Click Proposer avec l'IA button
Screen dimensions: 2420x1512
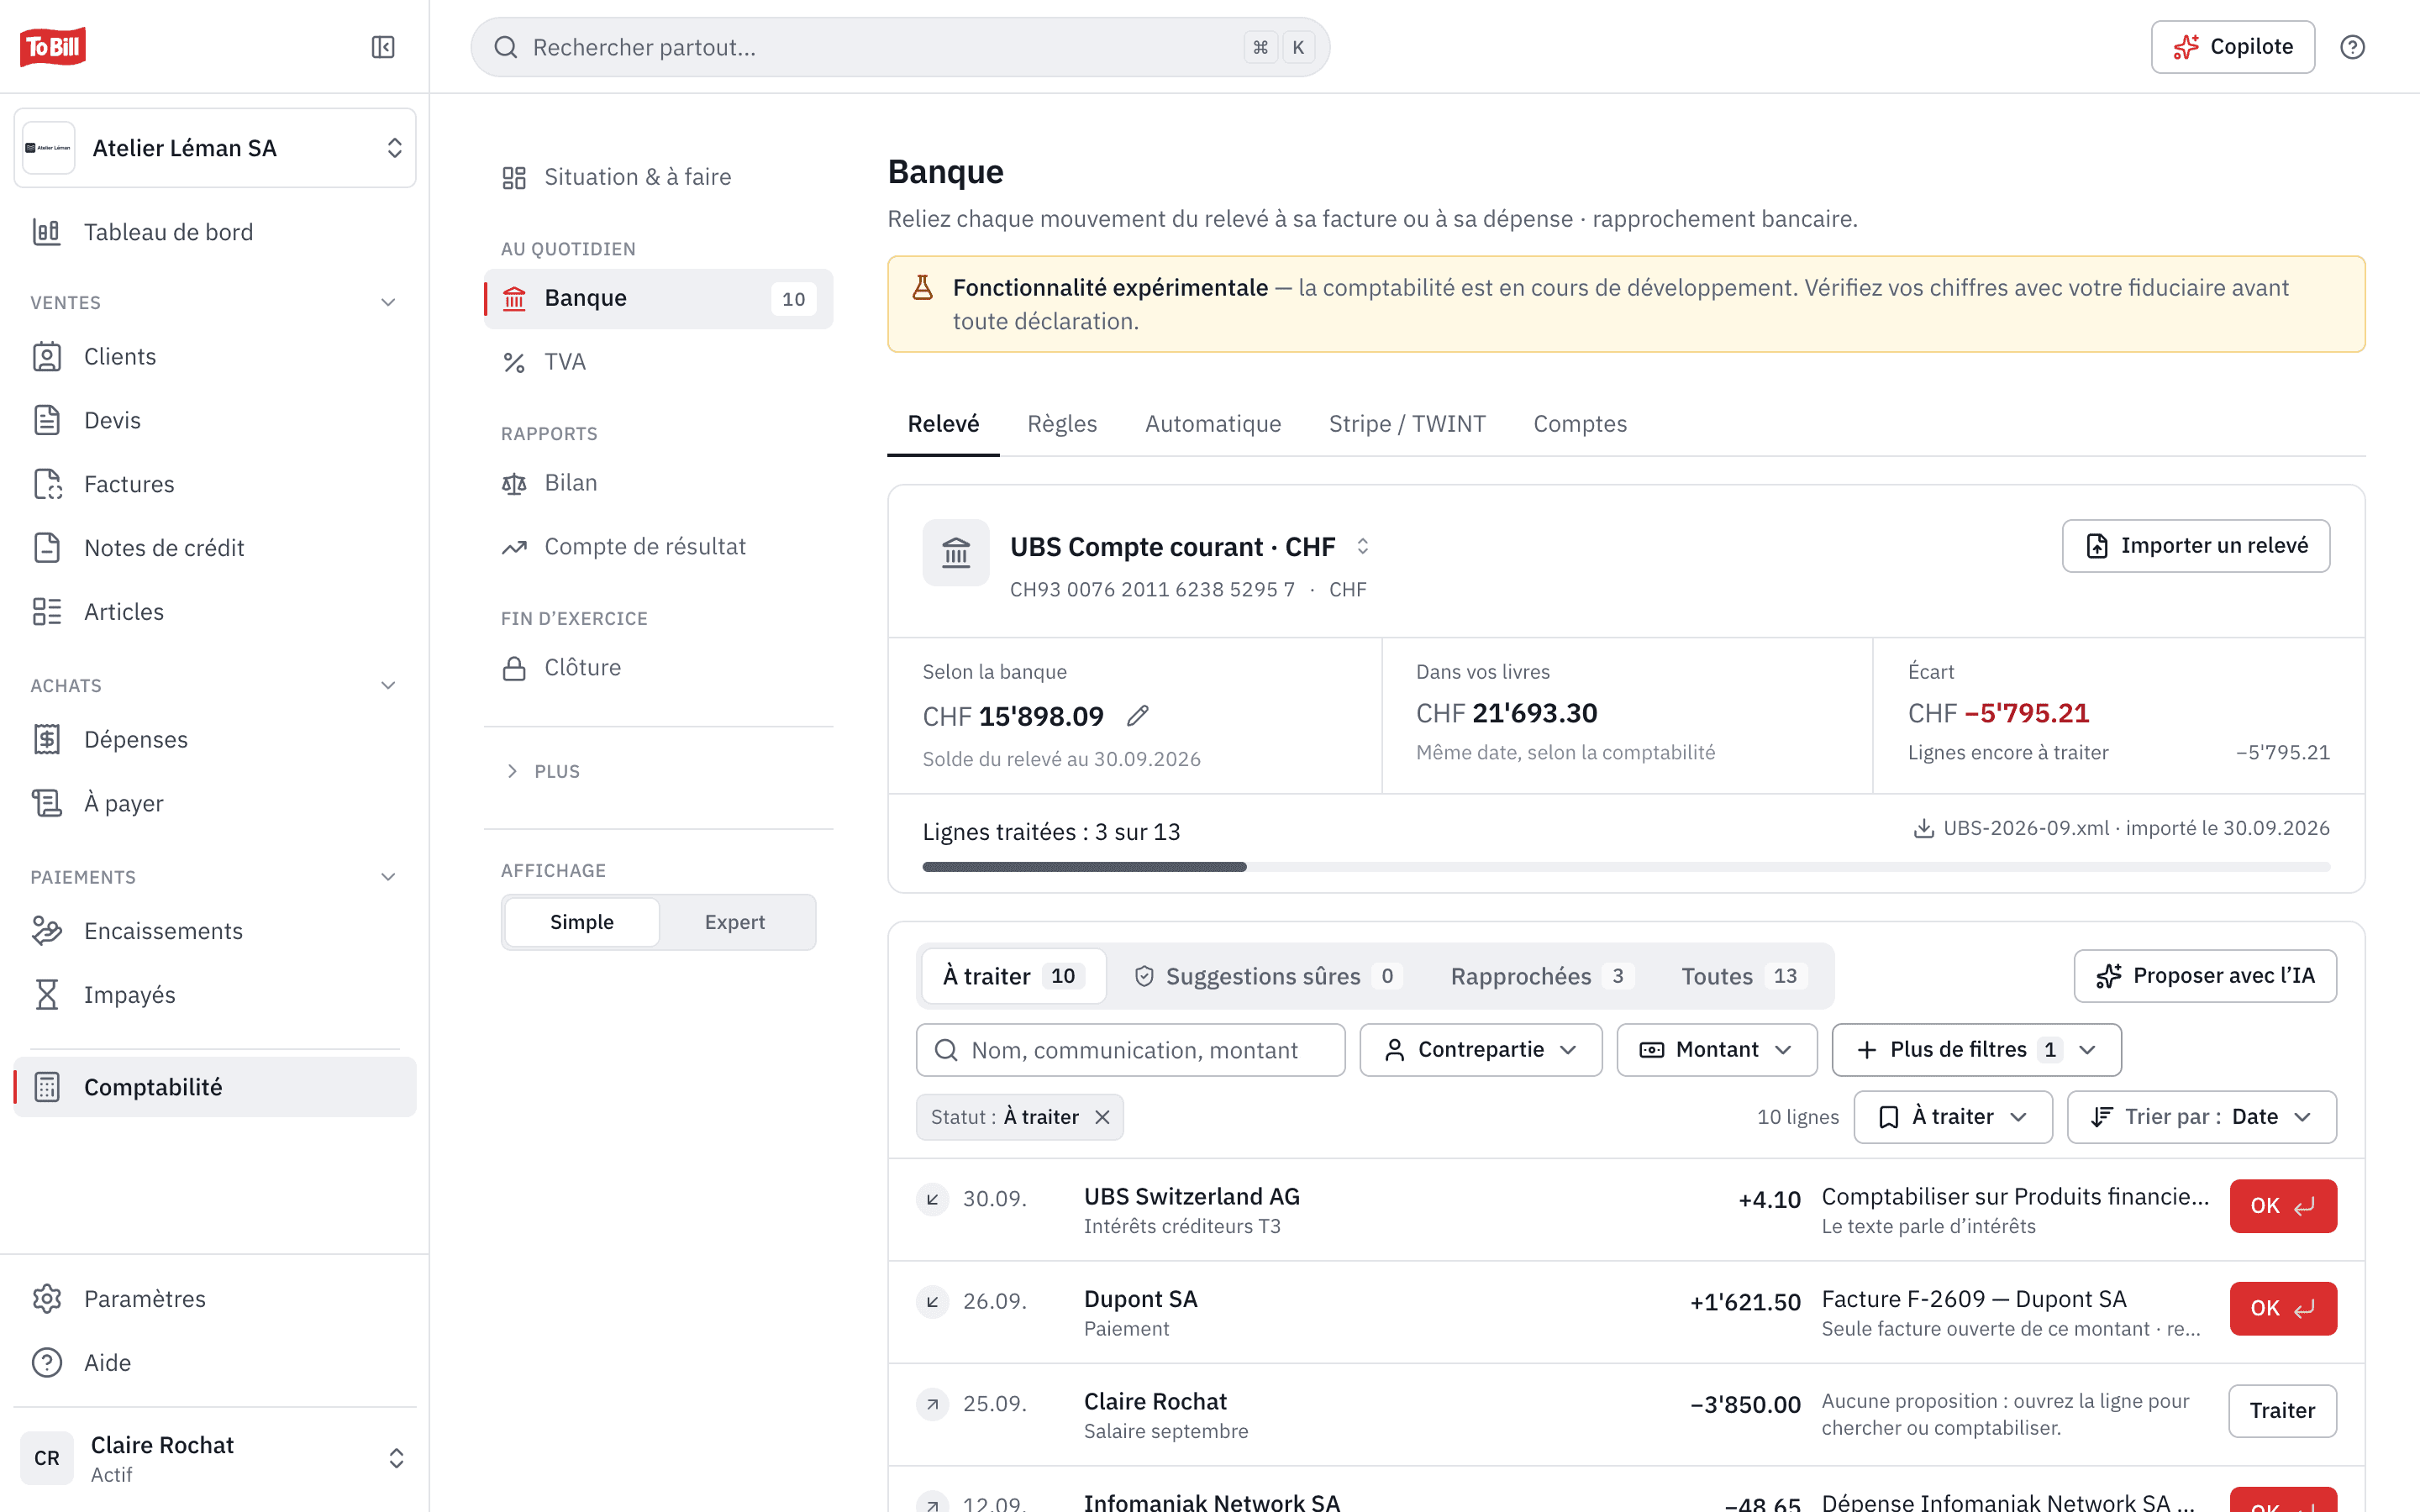[2205, 976]
